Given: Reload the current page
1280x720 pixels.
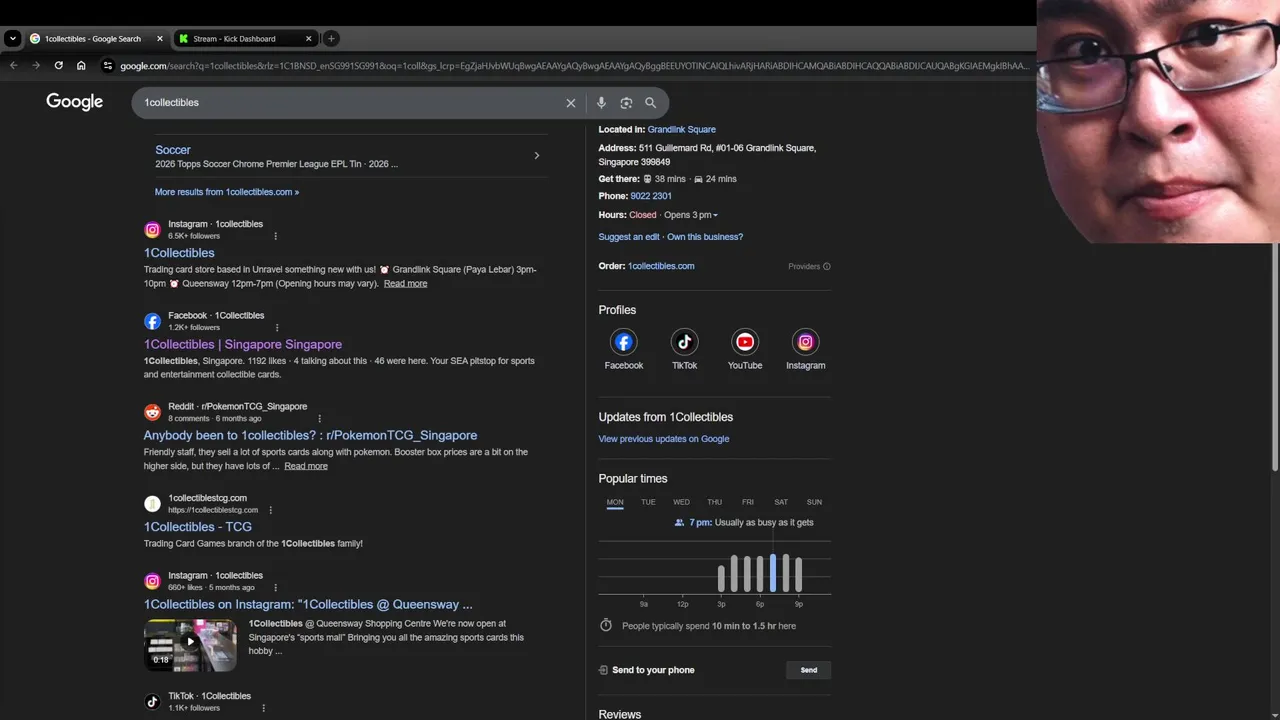Looking at the screenshot, I should pos(58,66).
